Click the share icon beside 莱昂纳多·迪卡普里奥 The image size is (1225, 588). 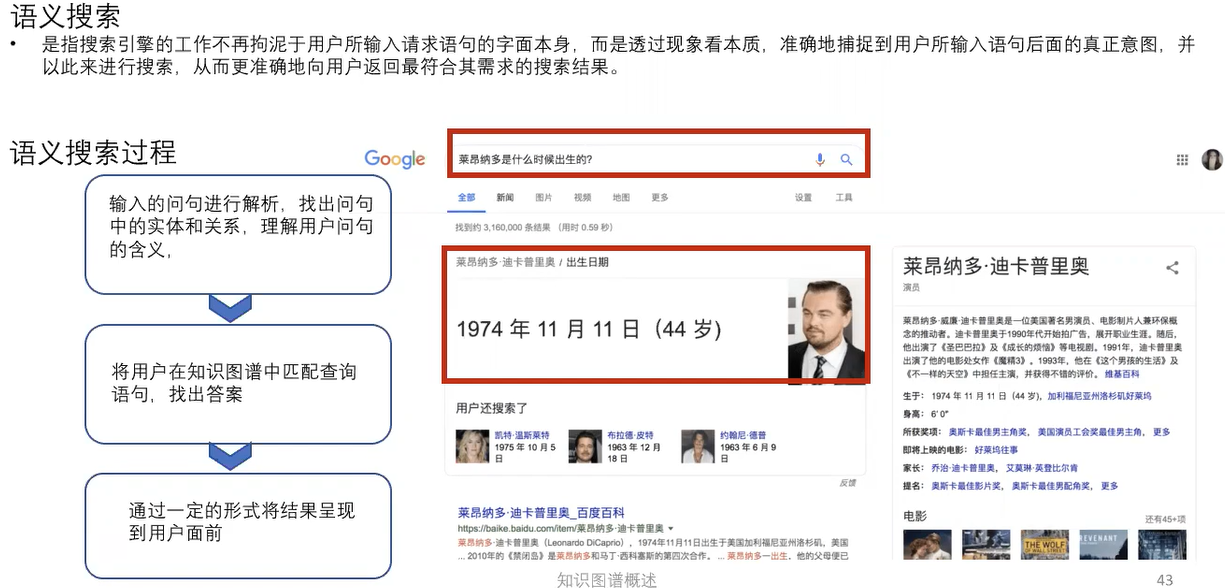[1173, 267]
